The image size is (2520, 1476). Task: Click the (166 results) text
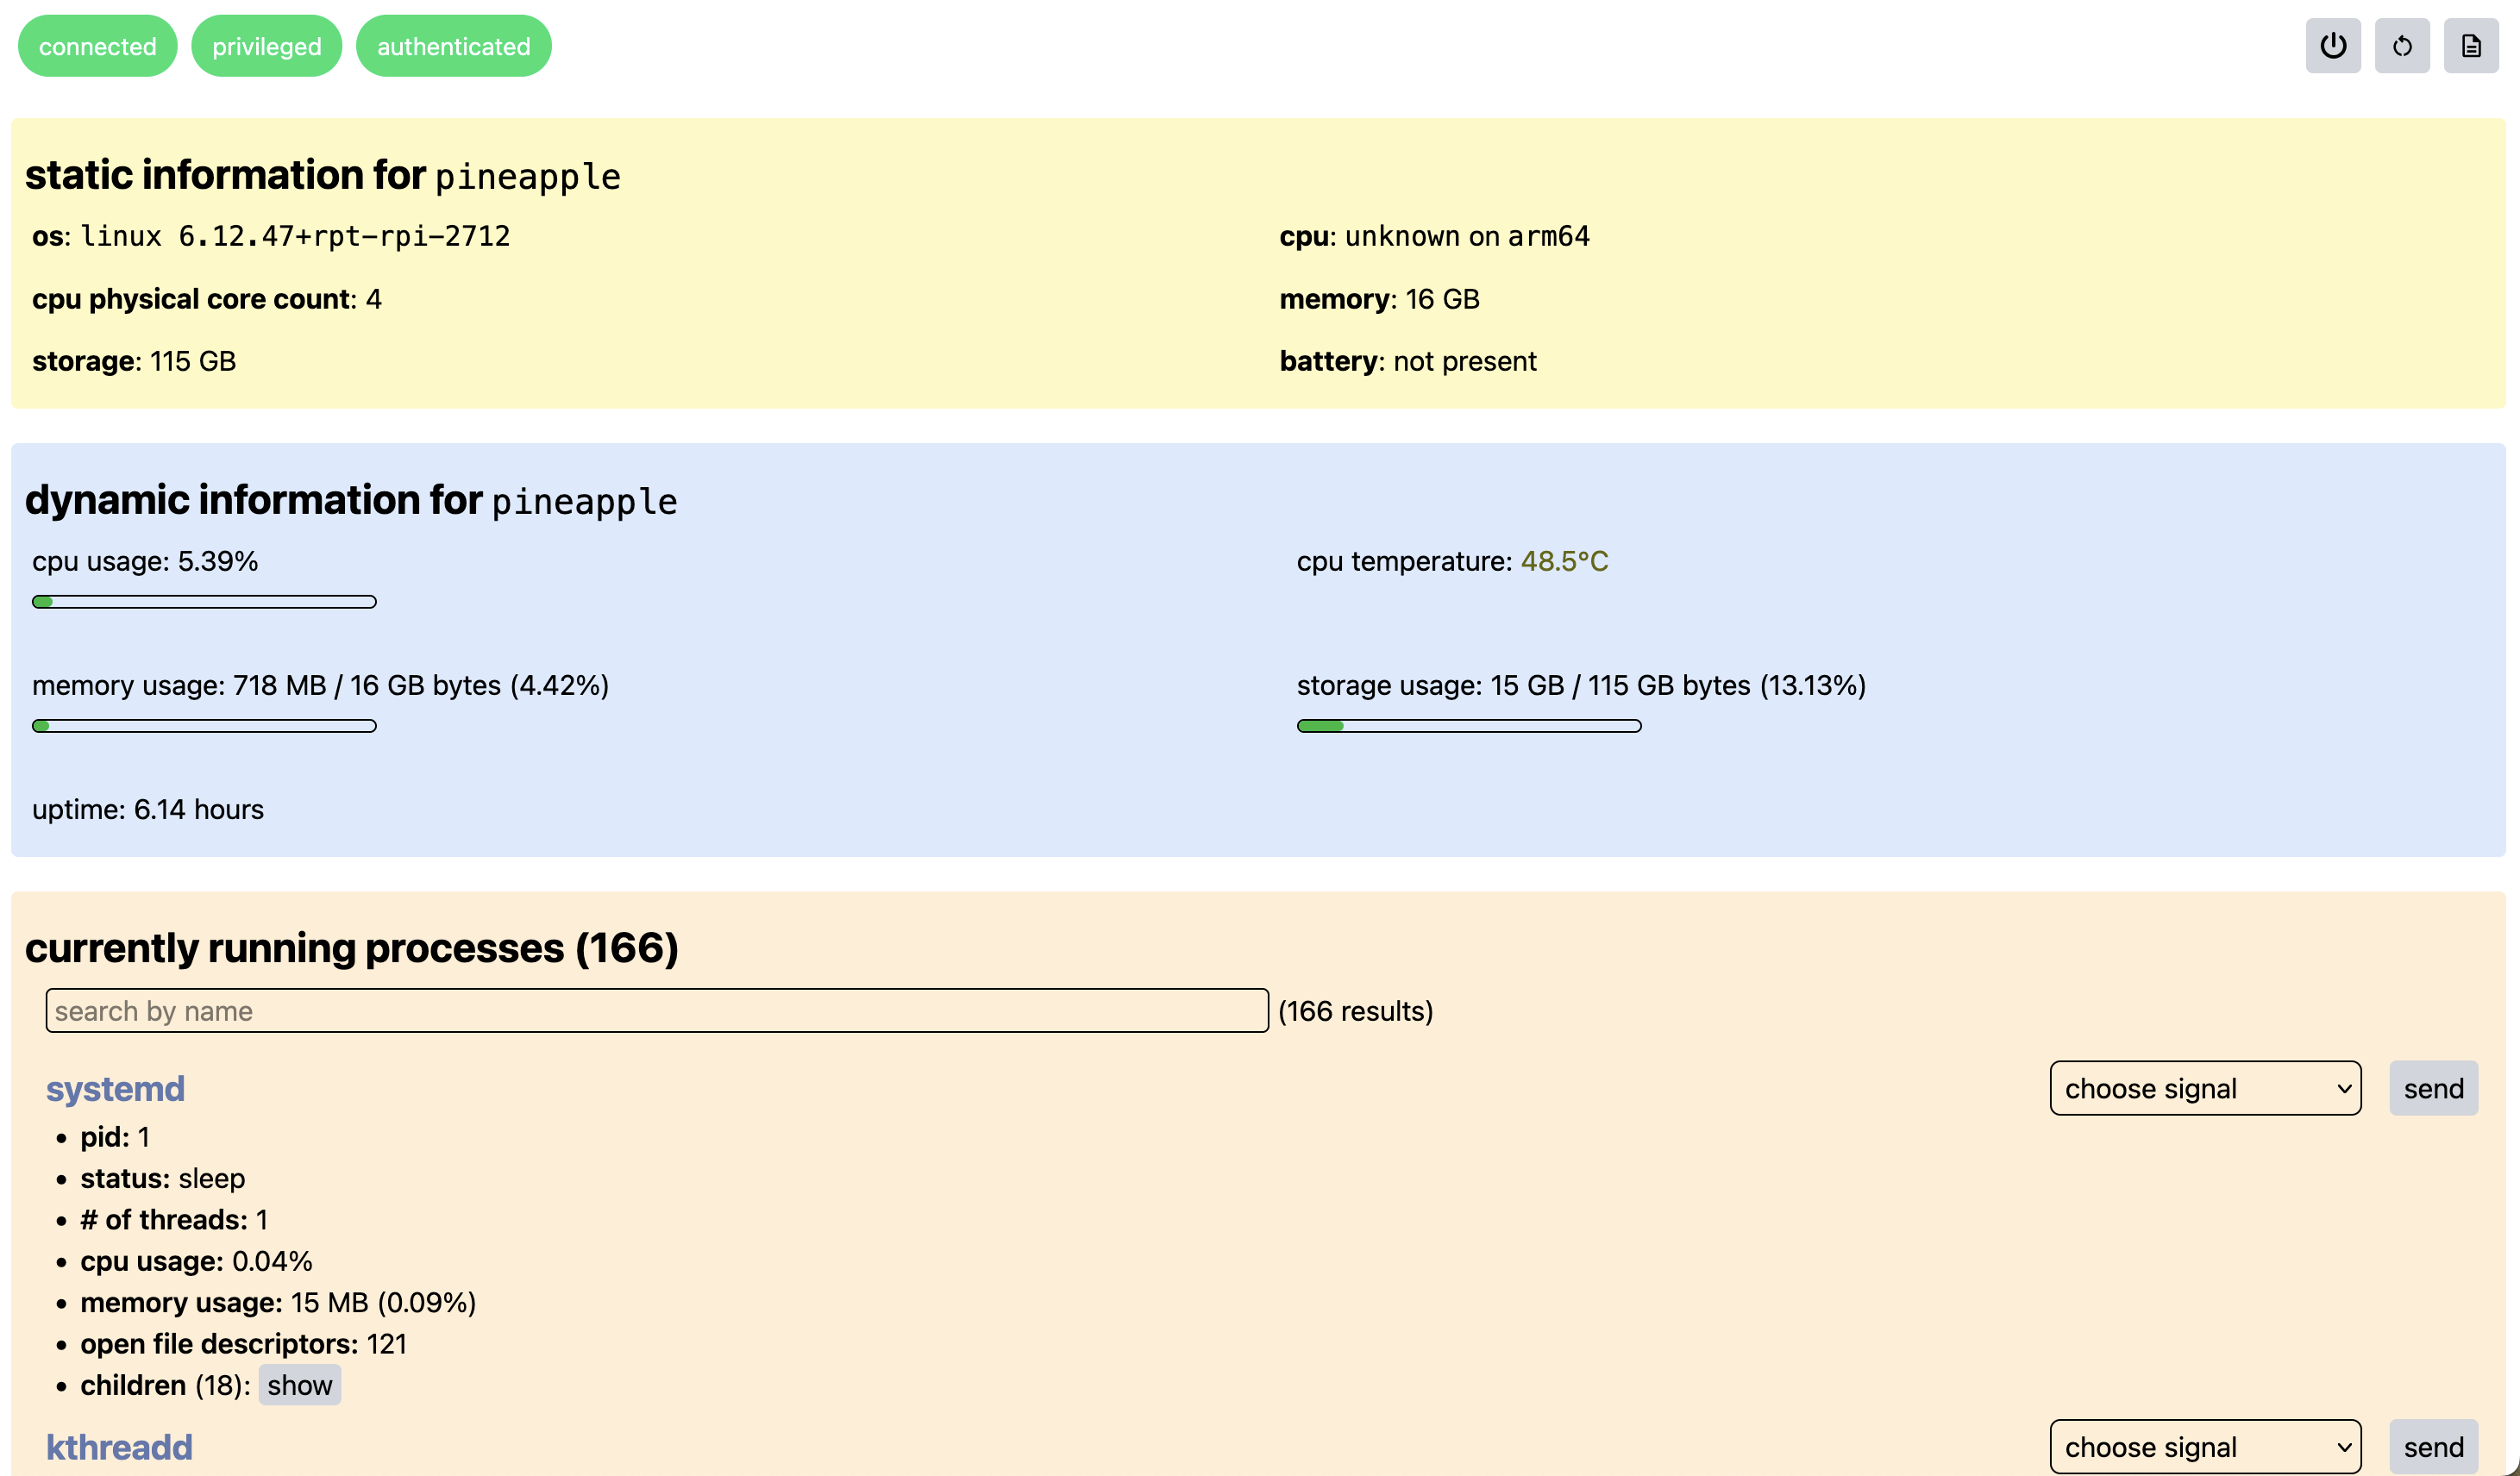(x=1355, y=1011)
